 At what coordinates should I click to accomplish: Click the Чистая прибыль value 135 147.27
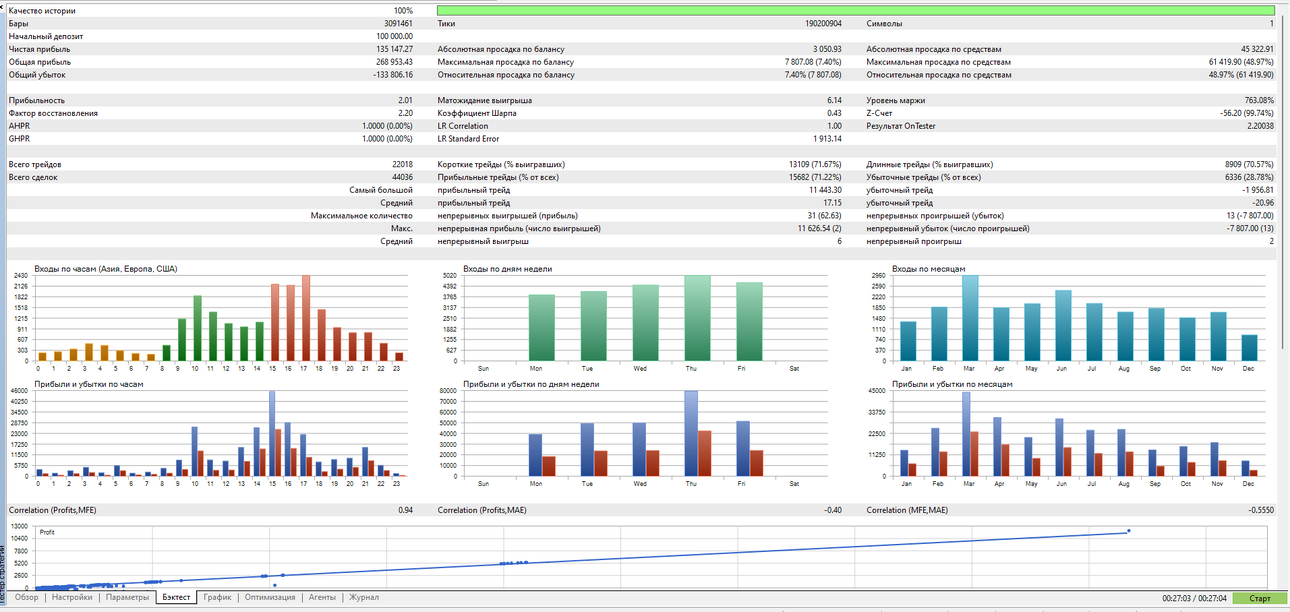click(x=394, y=49)
